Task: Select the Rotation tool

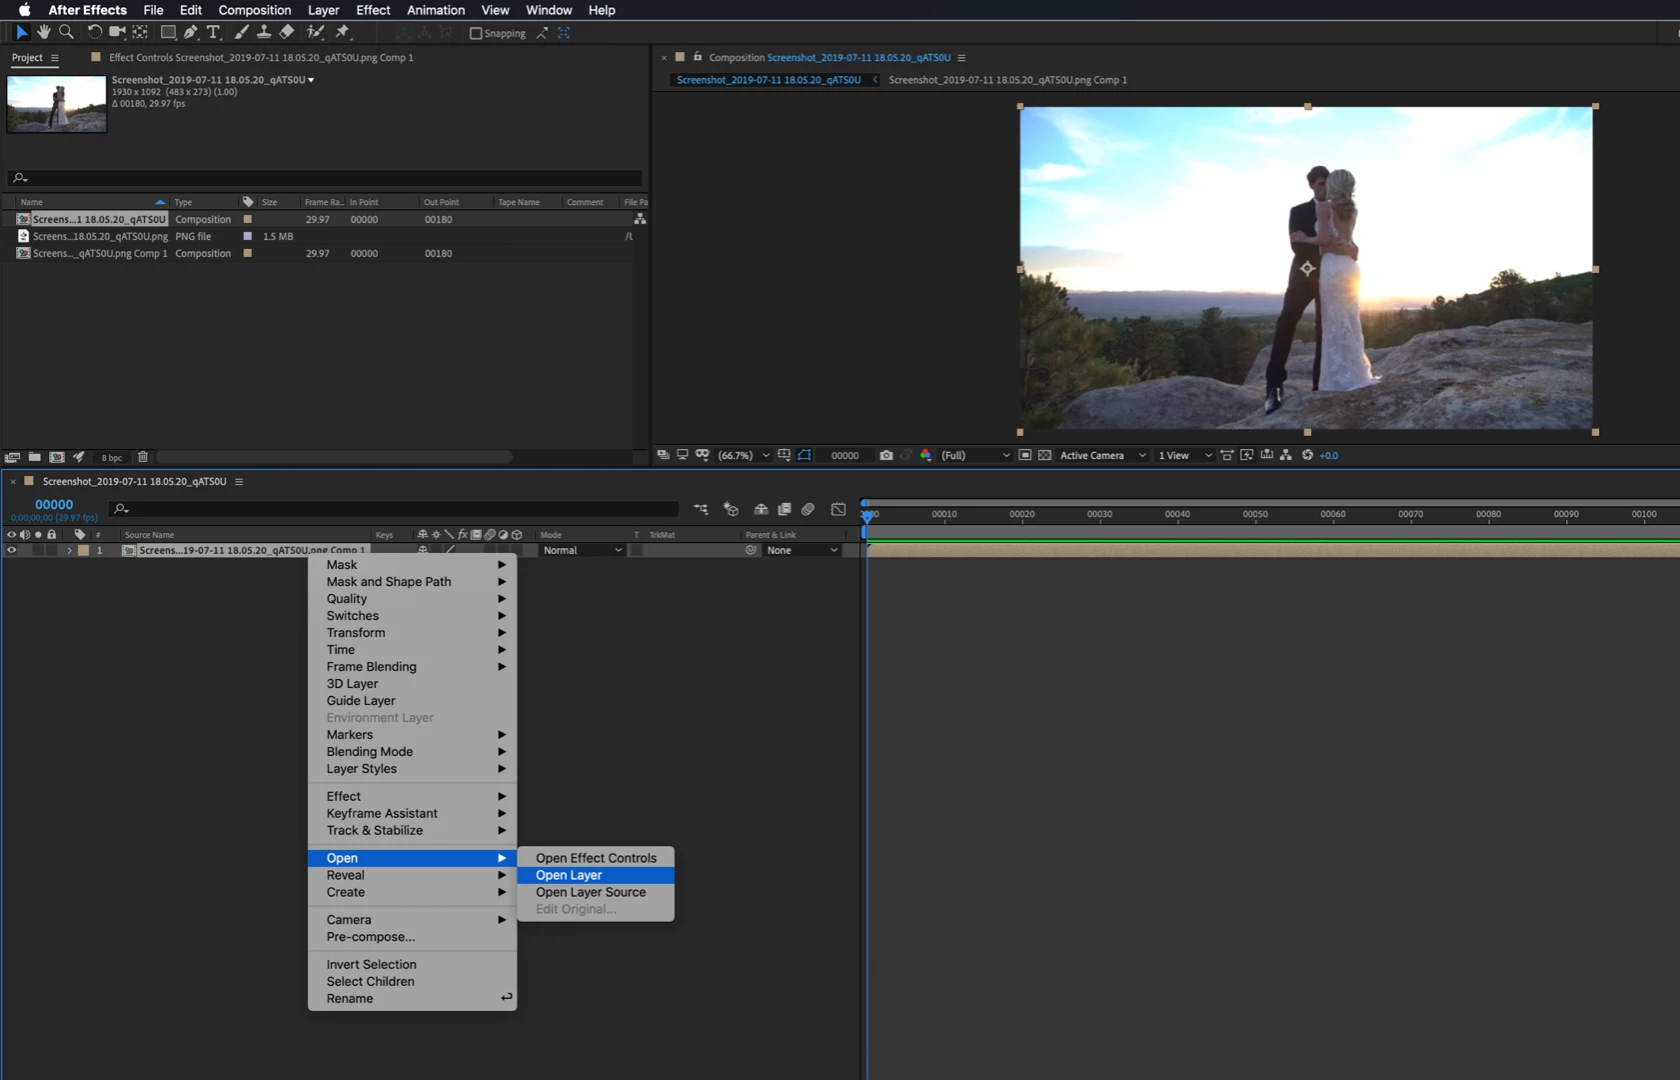Action: coord(94,33)
